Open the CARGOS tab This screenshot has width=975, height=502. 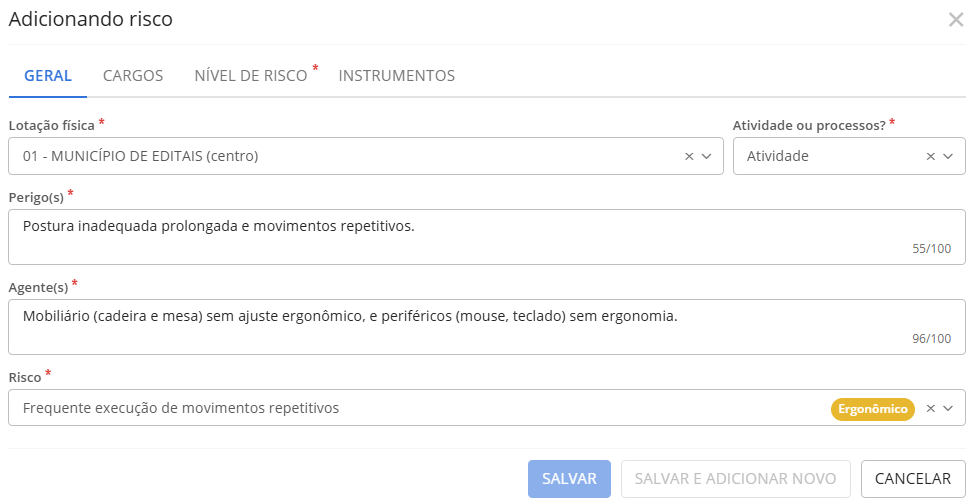click(133, 76)
